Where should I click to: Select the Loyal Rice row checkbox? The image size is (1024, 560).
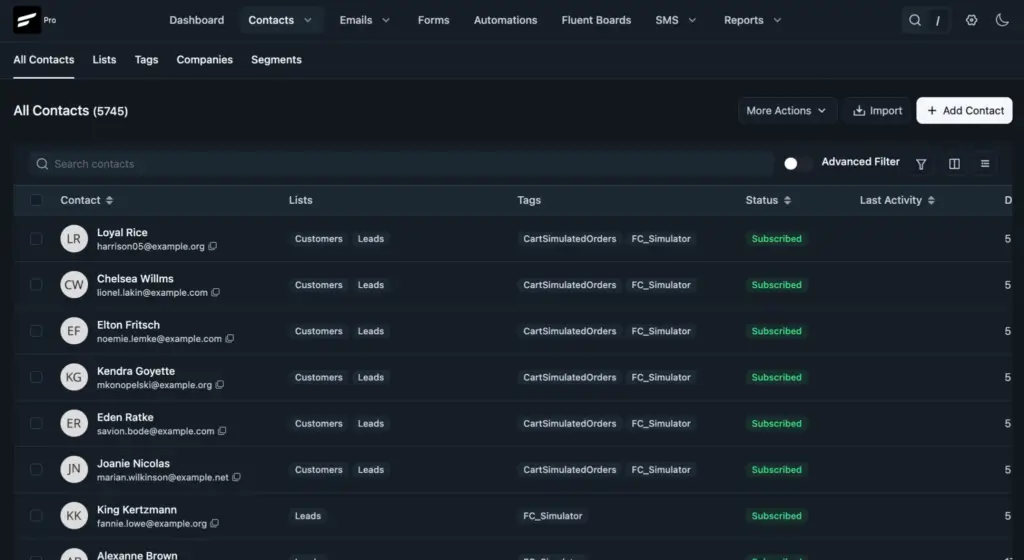(36, 239)
